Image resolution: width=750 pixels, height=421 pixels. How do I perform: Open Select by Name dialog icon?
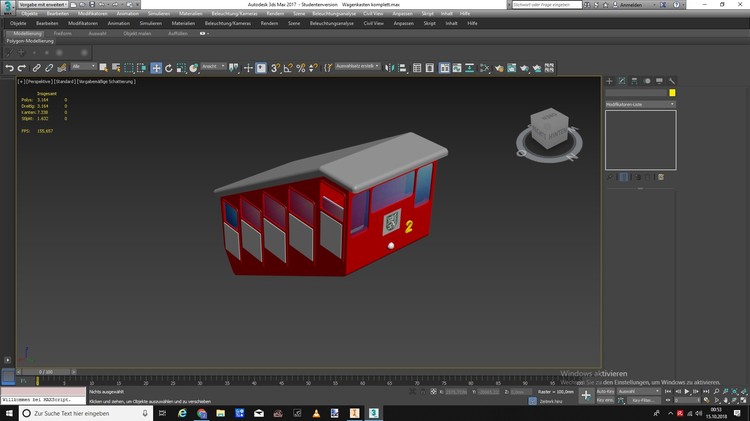click(x=116, y=68)
